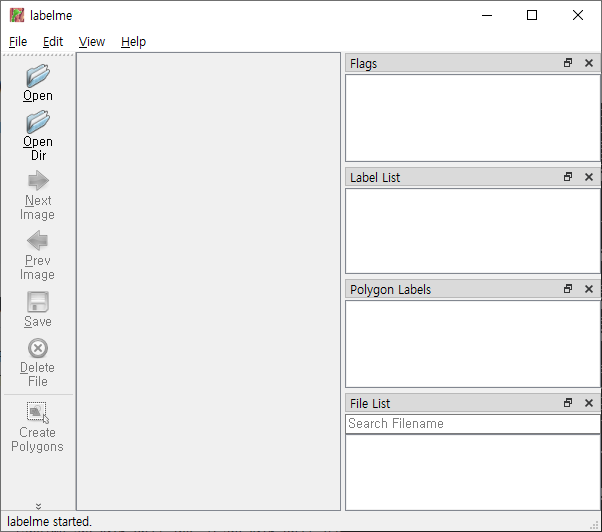Screen dimensions: 602x532
Task: Open the View menu
Action: [92, 41]
